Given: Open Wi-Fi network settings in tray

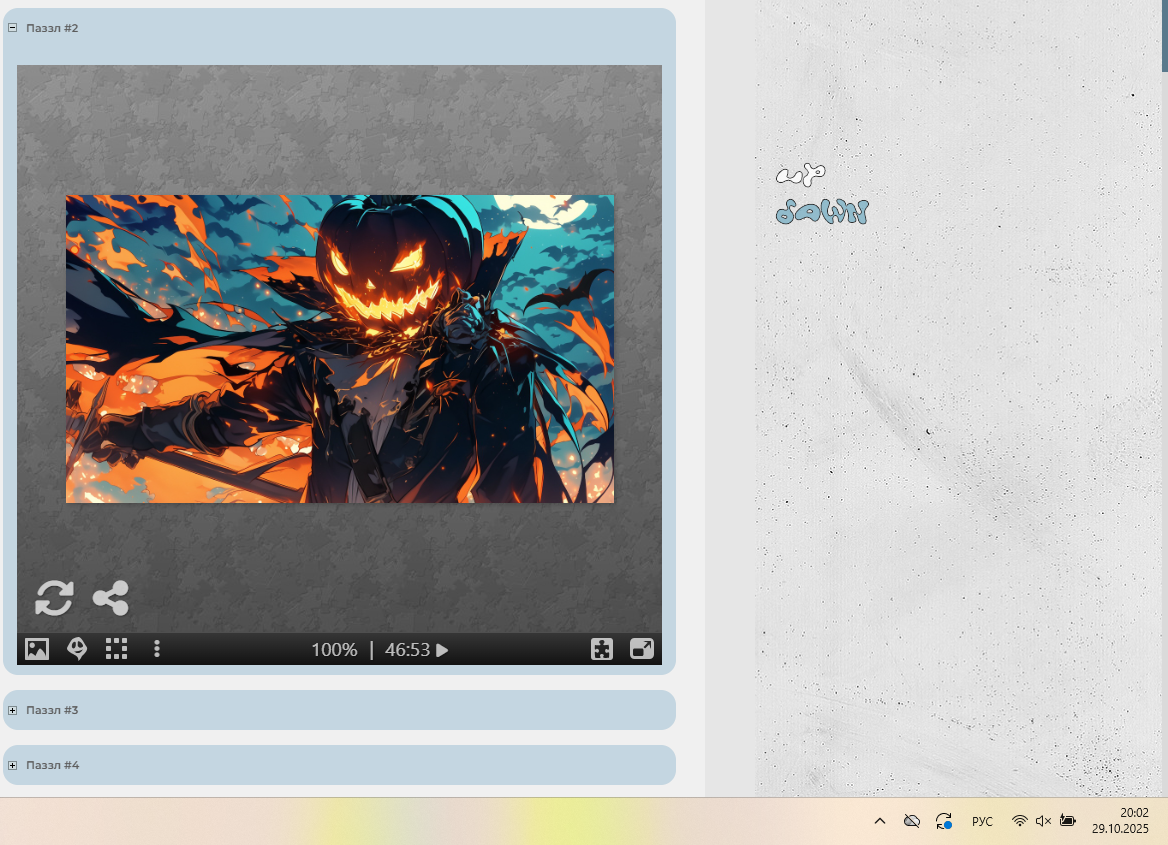Looking at the screenshot, I should pos(1019,821).
